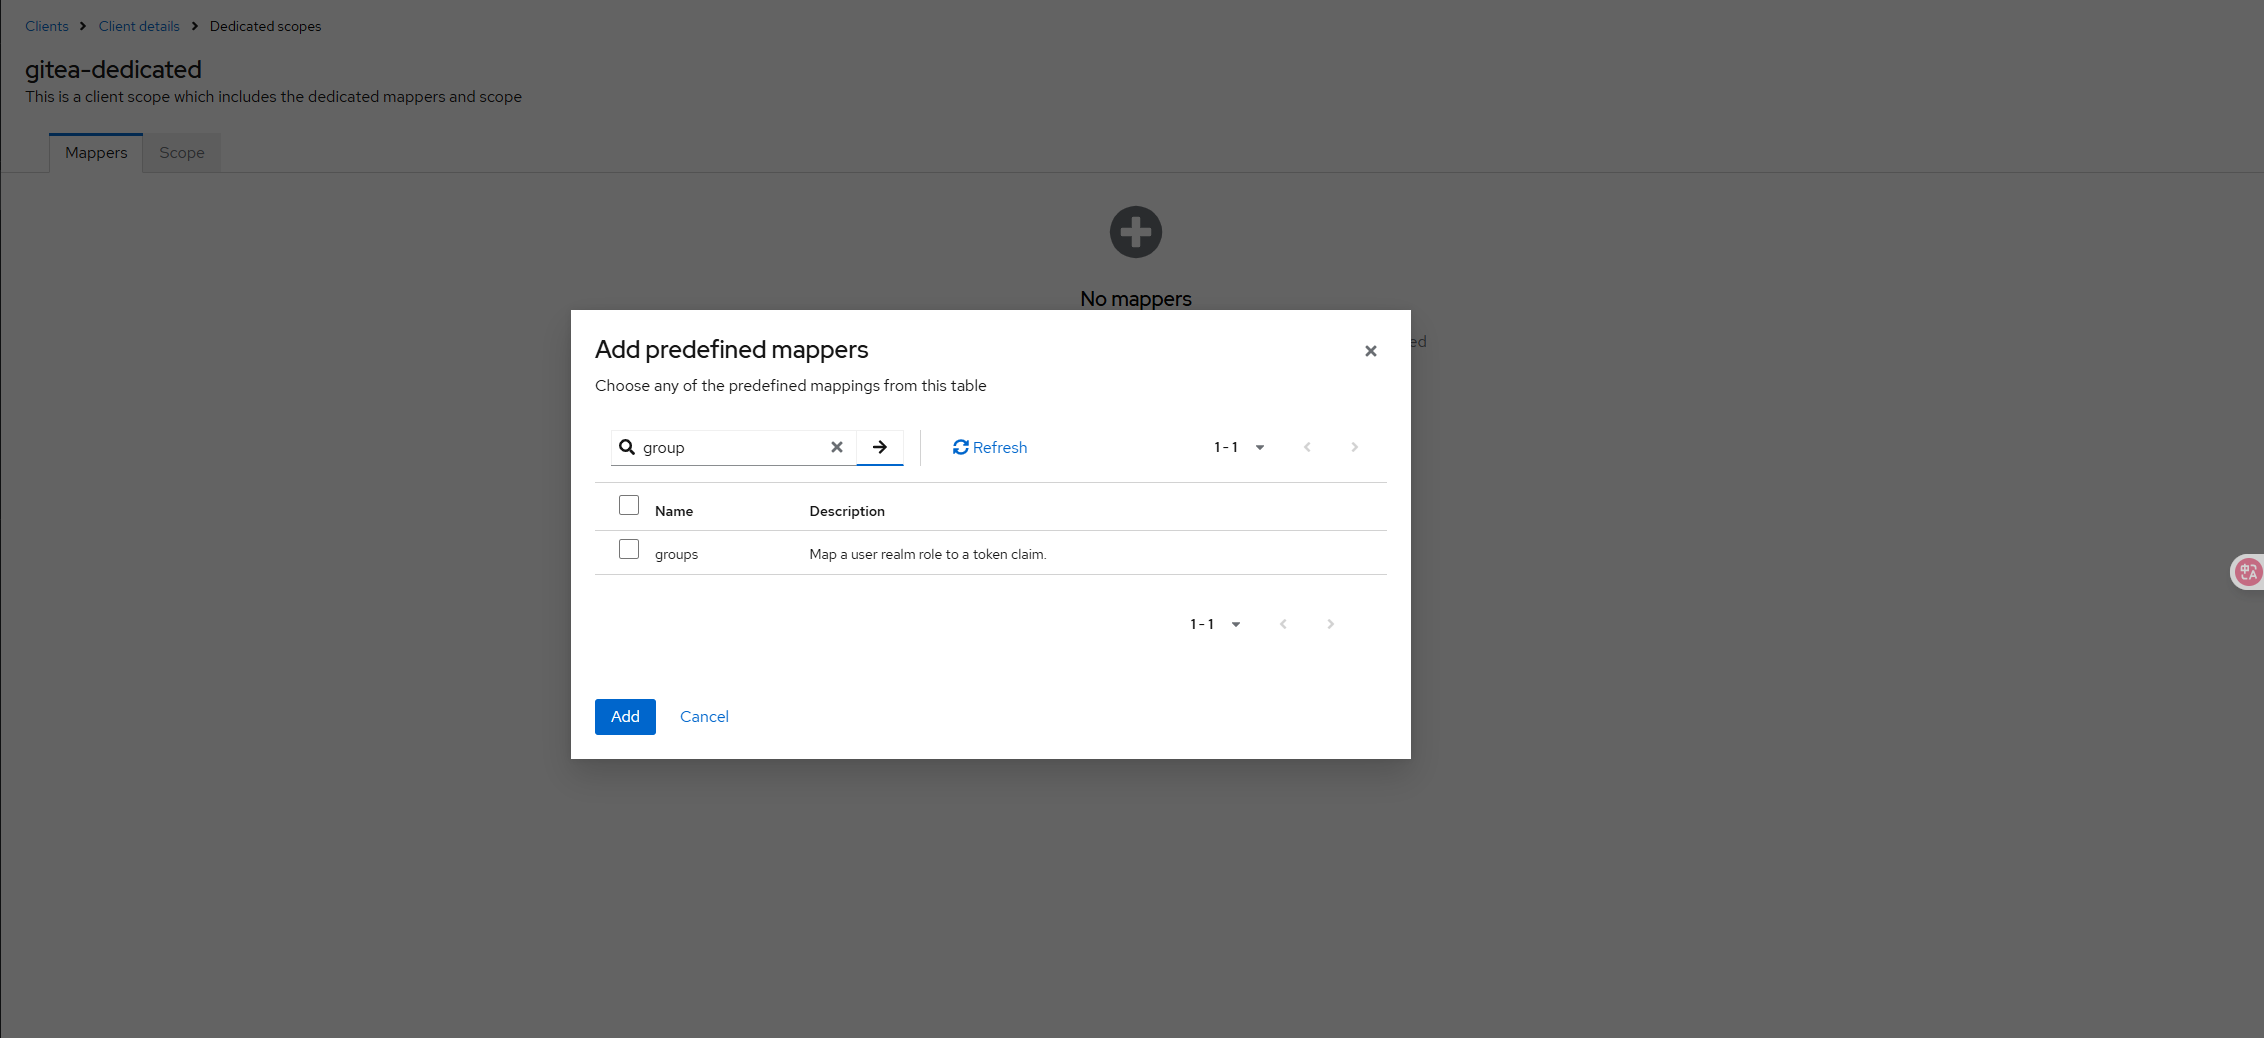The image size is (2264, 1038).
Task: Click the Refresh sync icon
Action: (x=960, y=447)
